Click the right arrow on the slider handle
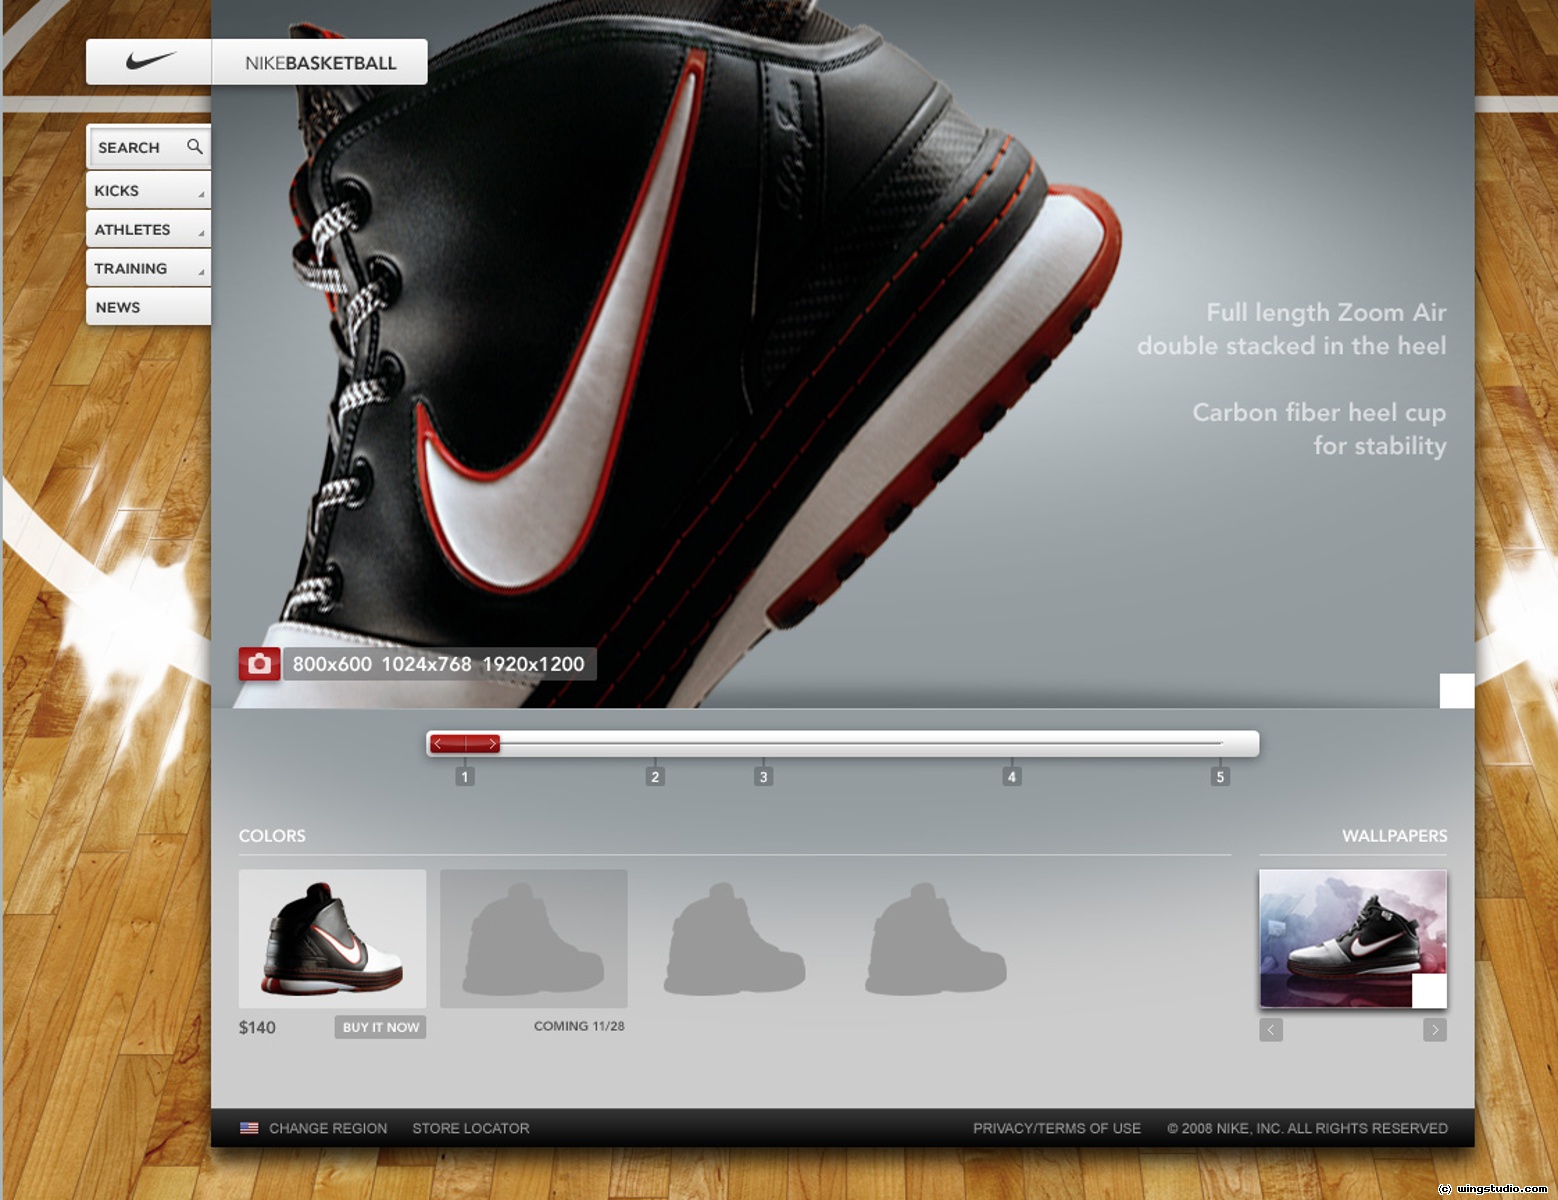This screenshot has width=1558, height=1200. tap(492, 743)
